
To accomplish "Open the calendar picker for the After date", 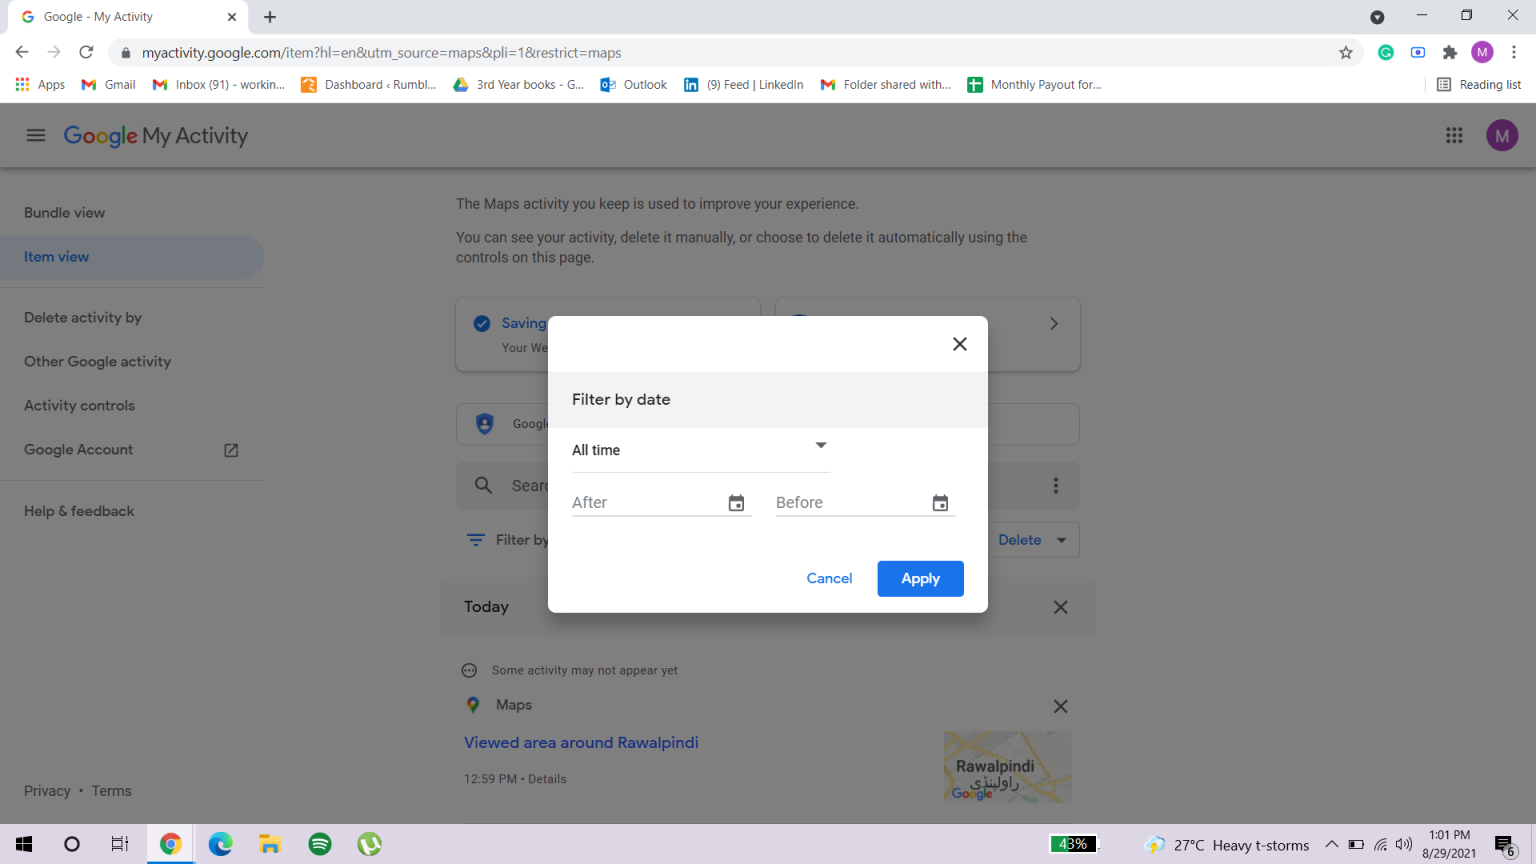I will point(736,503).
